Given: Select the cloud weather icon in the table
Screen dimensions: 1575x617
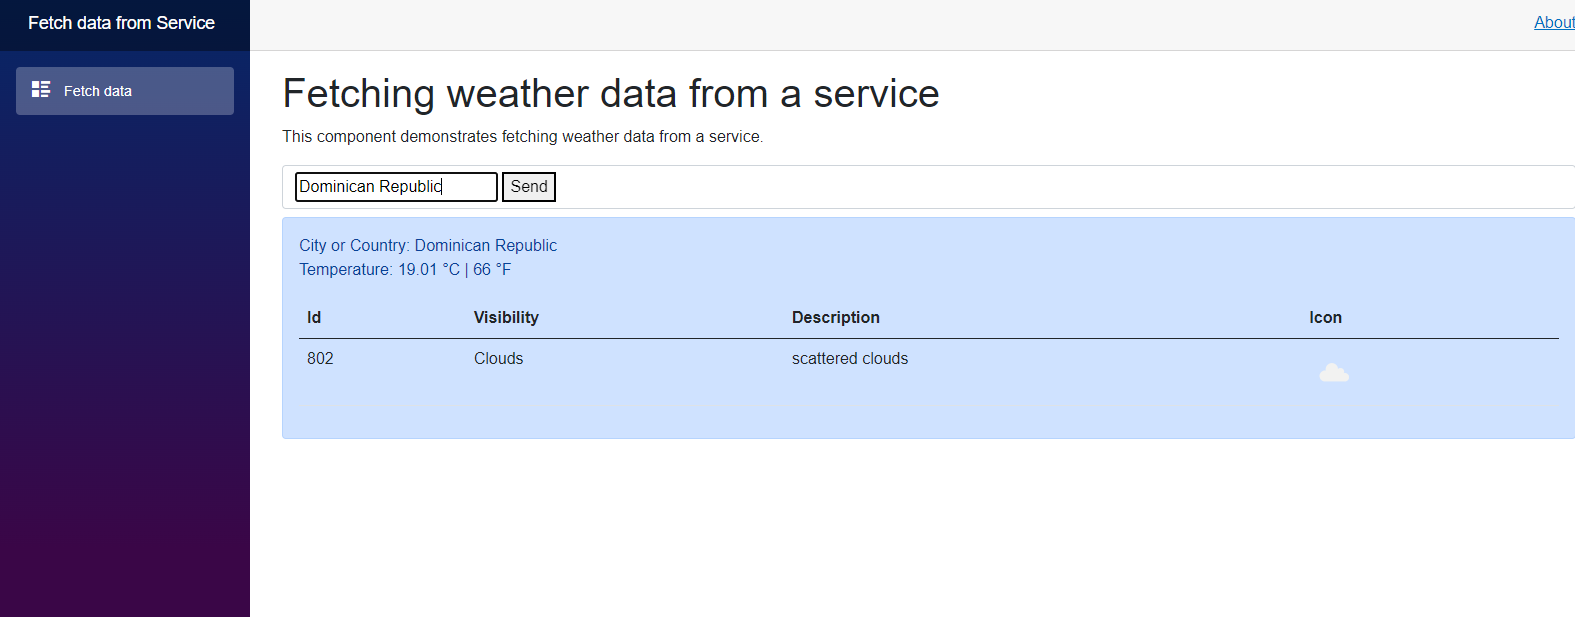Looking at the screenshot, I should 1334,372.
